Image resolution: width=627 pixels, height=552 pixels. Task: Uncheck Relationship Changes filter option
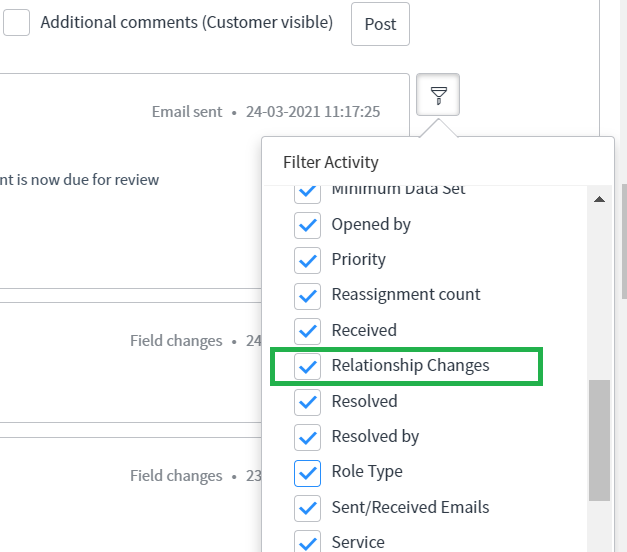[x=308, y=366]
